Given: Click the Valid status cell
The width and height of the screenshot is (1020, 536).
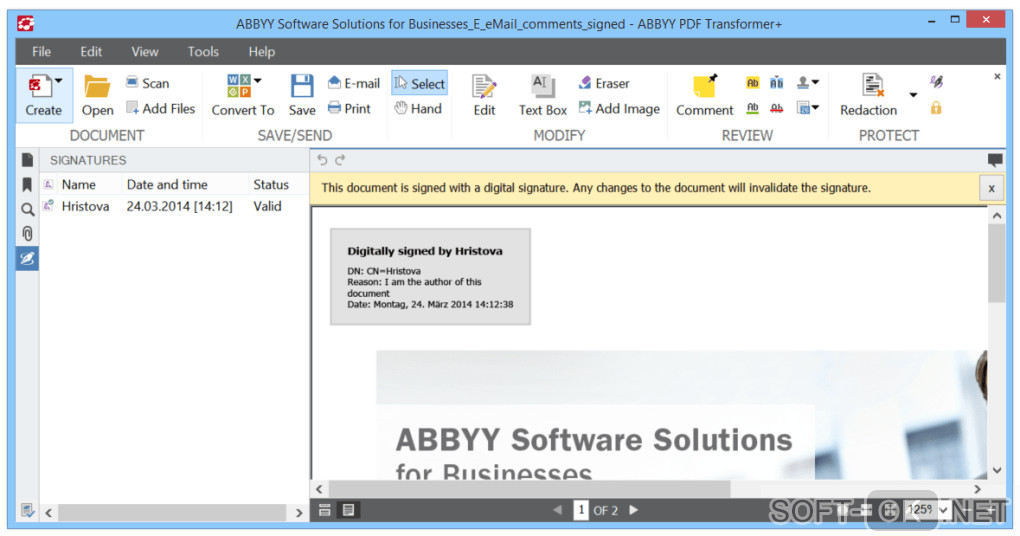Looking at the screenshot, I should point(267,206).
